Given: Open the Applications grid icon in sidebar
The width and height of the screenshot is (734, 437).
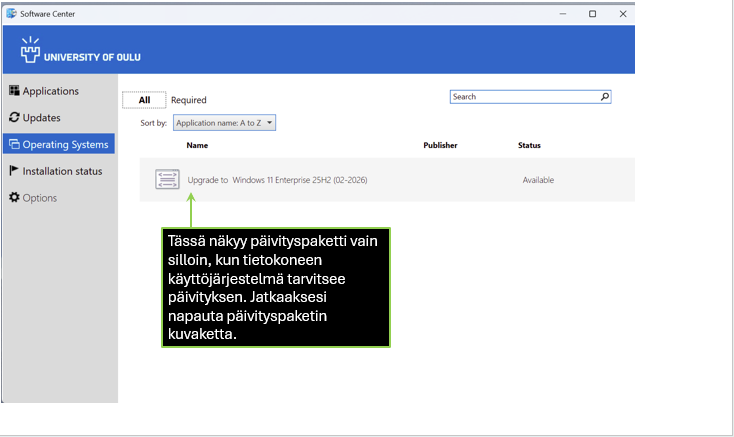Looking at the screenshot, I should pos(14,91).
